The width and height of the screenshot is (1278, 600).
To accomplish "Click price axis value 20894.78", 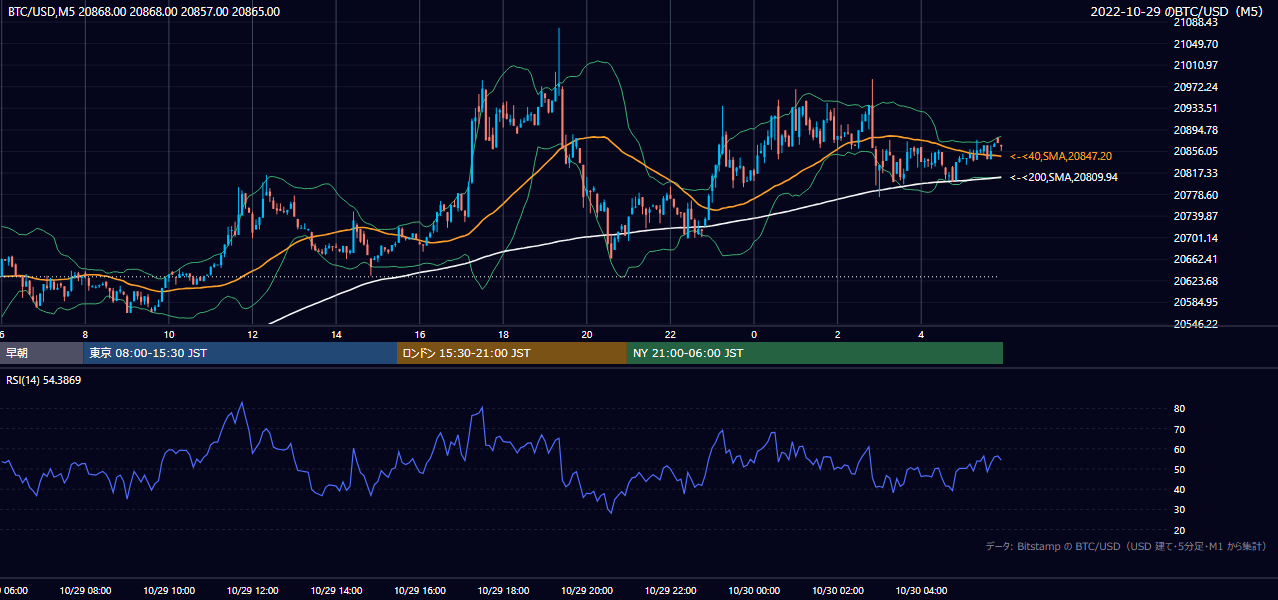I will pos(1196,130).
